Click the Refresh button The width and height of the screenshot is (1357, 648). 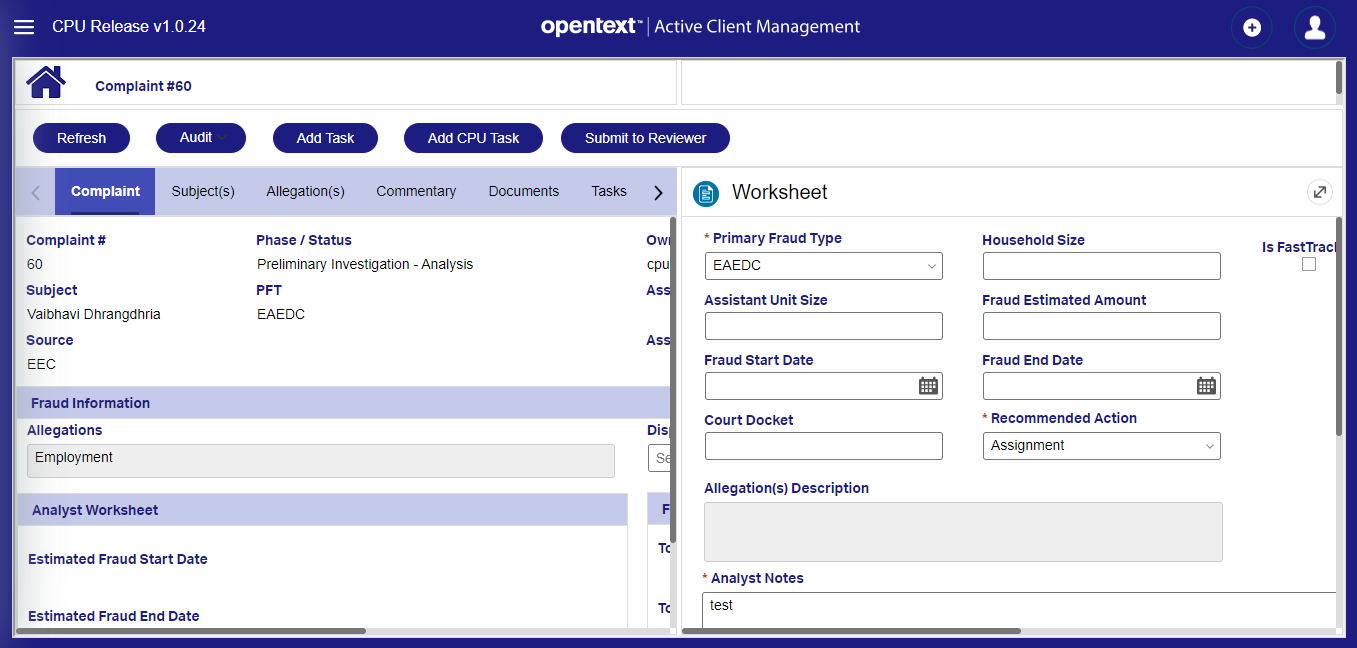pyautogui.click(x=81, y=138)
